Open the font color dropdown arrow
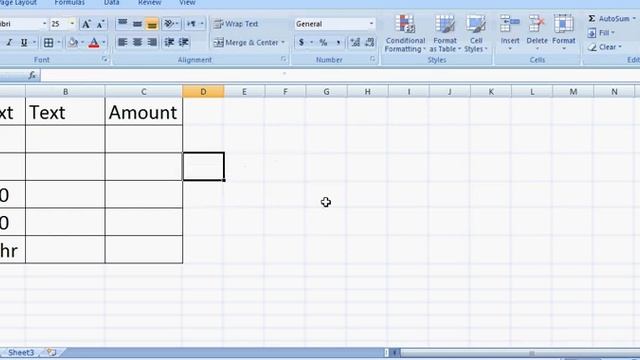The height and width of the screenshot is (360, 640). coord(104,42)
